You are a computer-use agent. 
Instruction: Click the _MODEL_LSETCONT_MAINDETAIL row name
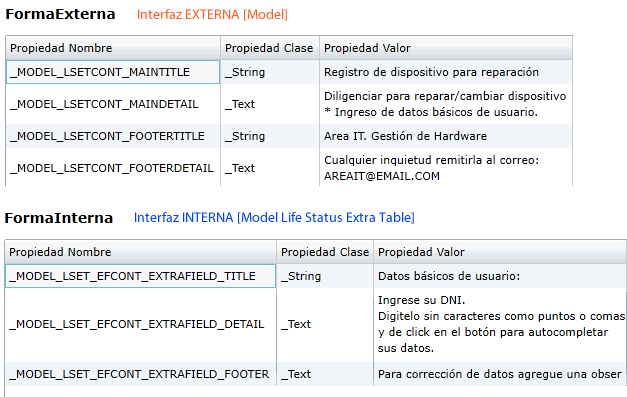point(104,104)
